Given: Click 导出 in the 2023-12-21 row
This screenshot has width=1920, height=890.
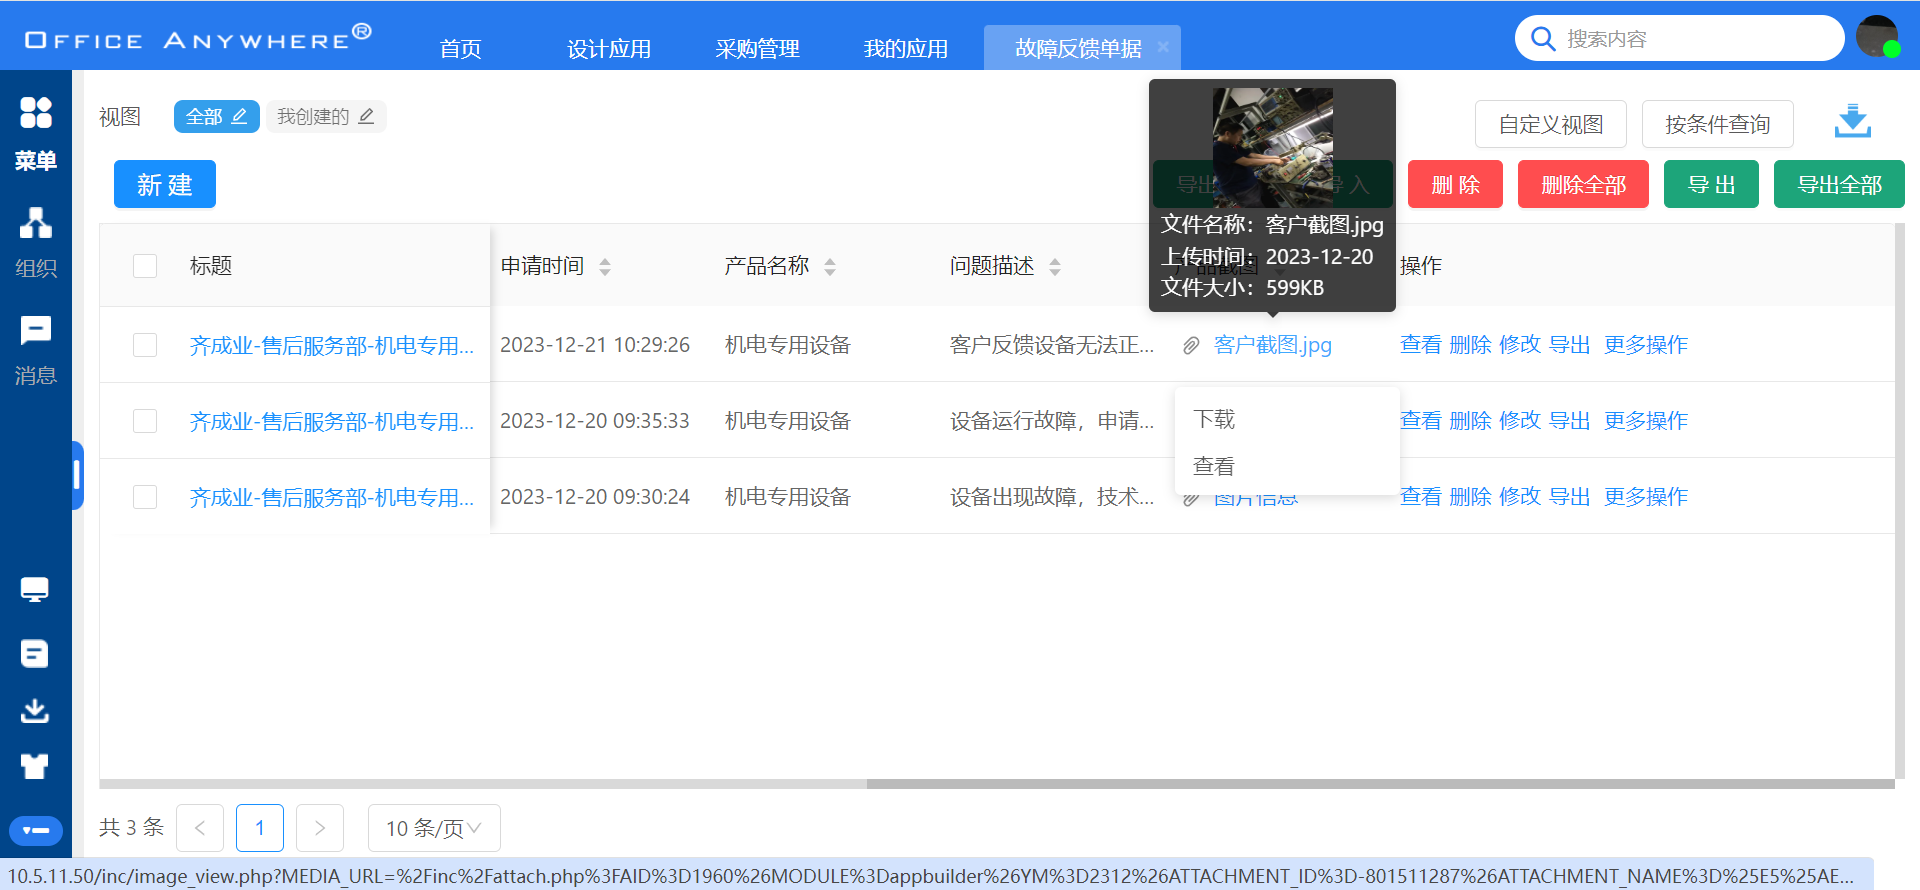Looking at the screenshot, I should point(1570,345).
